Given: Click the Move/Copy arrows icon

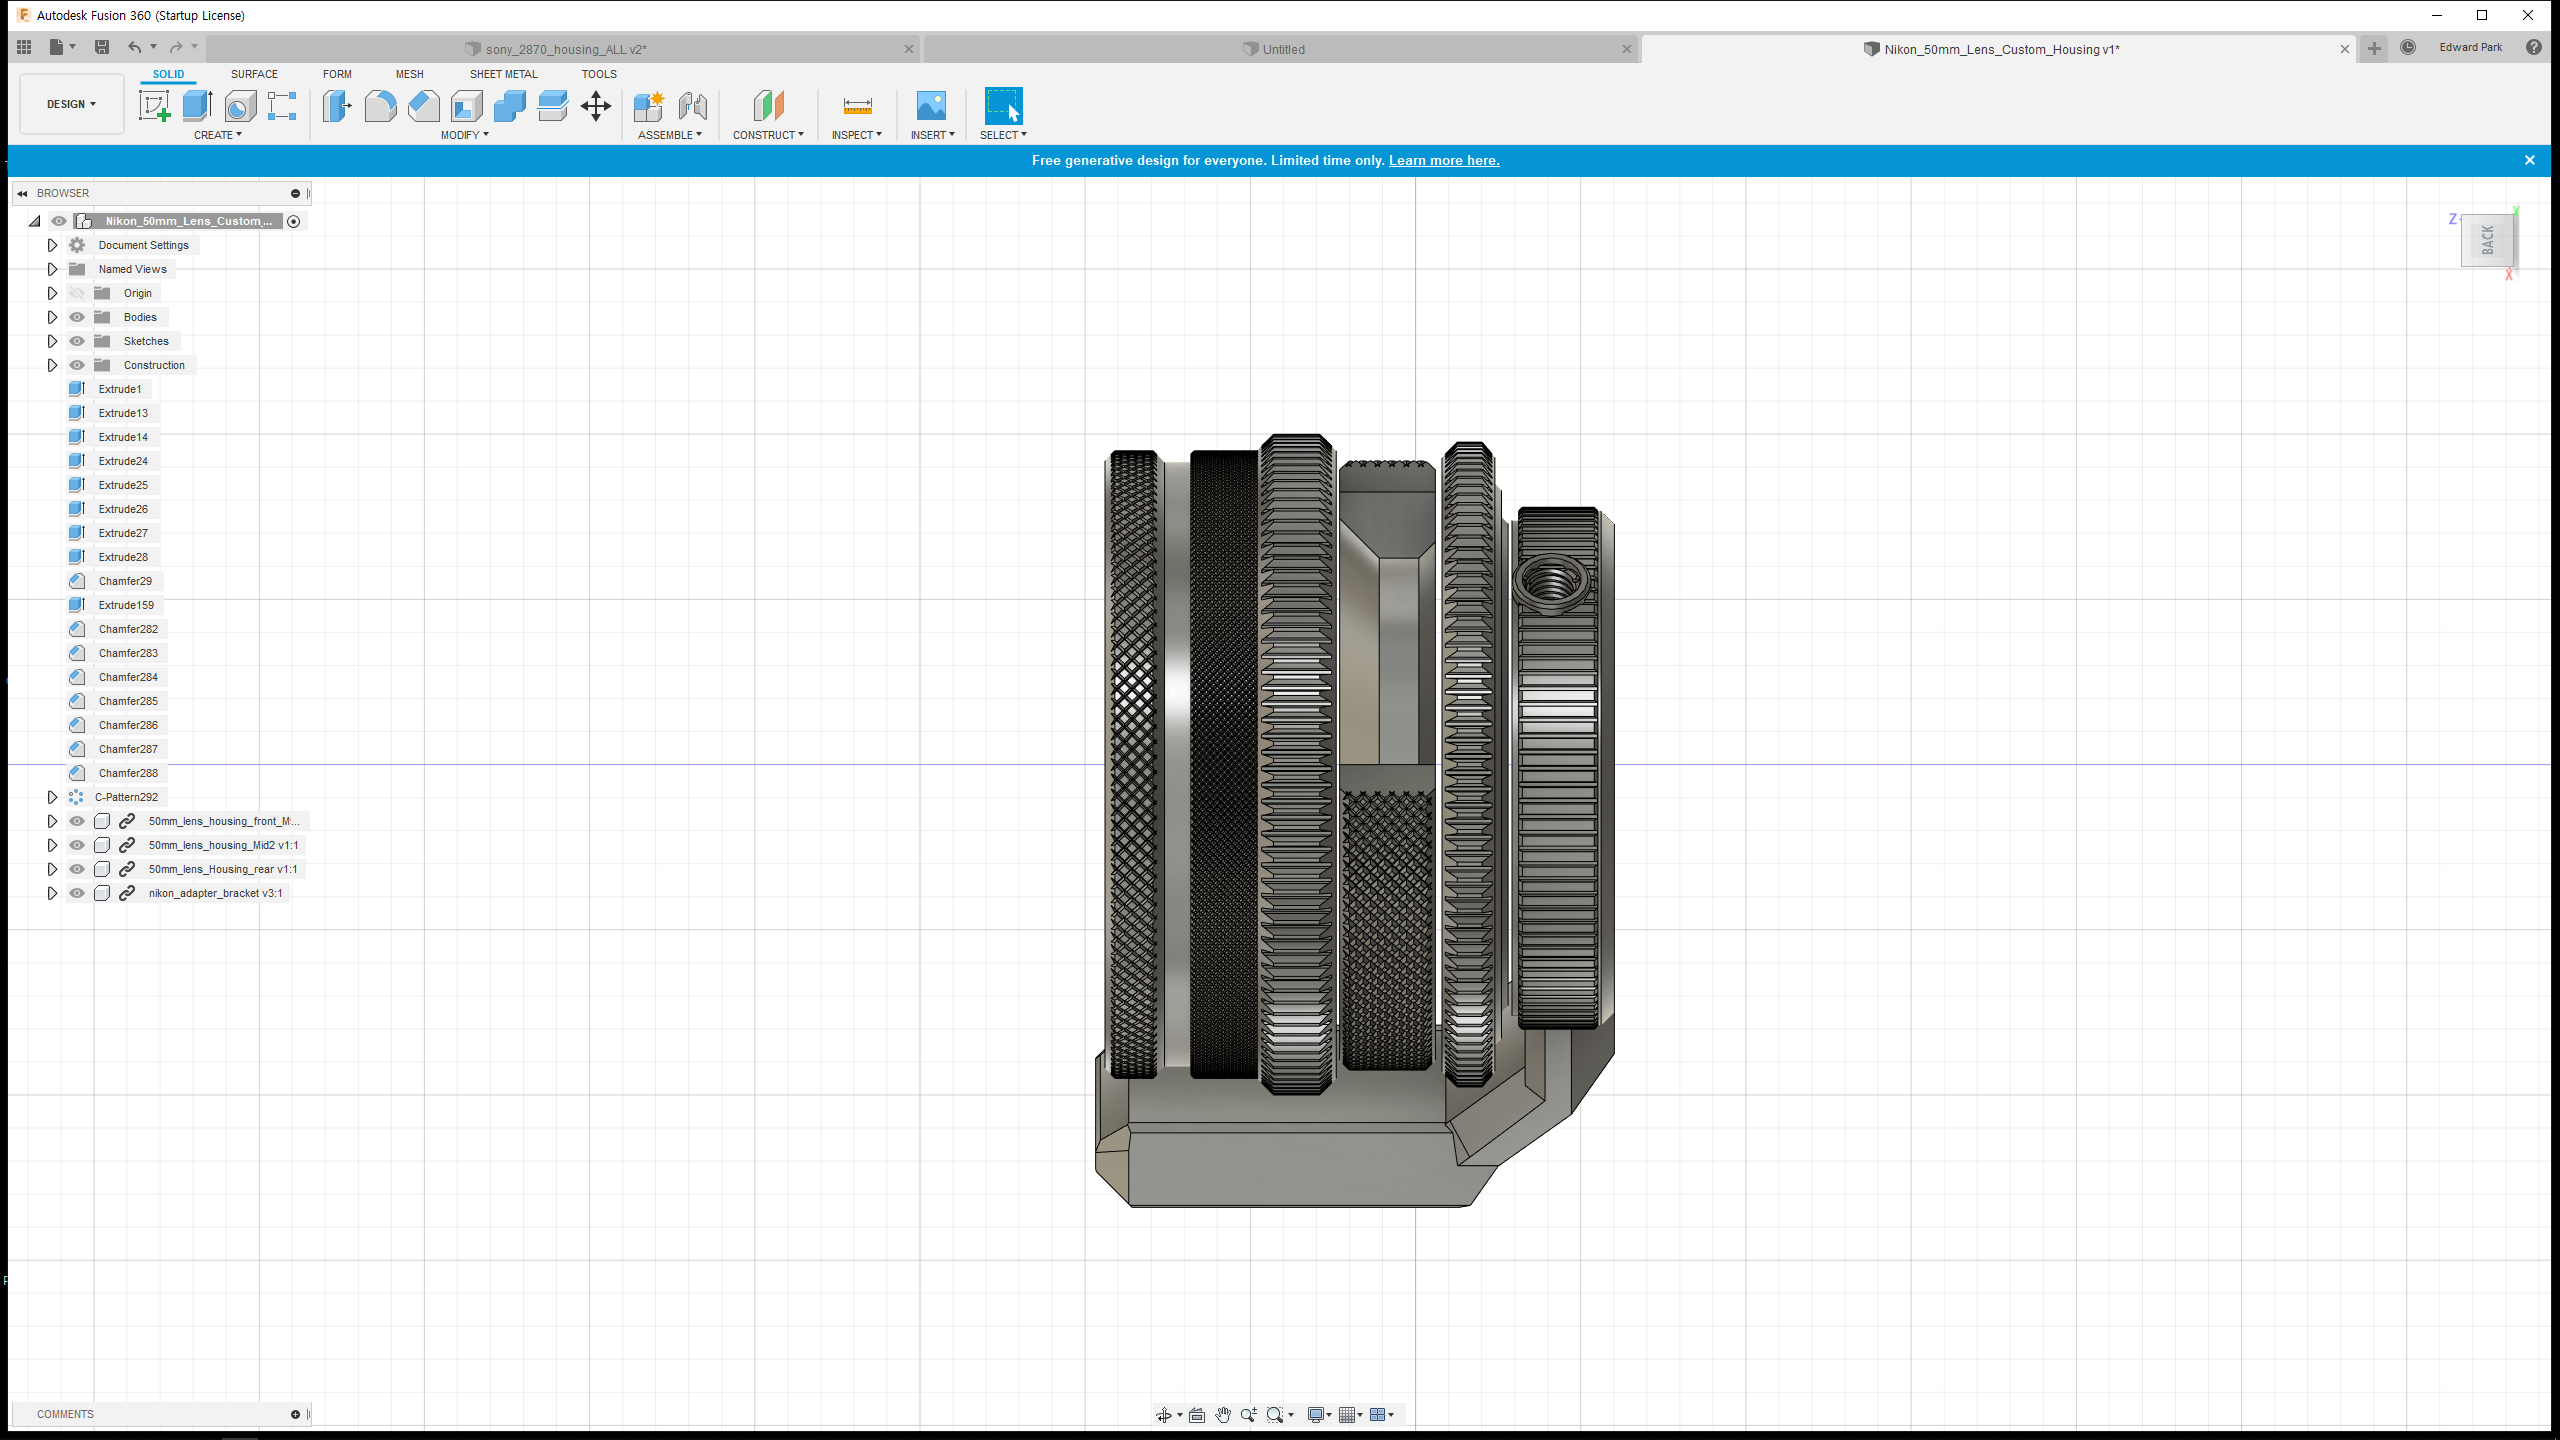Looking at the screenshot, I should click(x=596, y=106).
